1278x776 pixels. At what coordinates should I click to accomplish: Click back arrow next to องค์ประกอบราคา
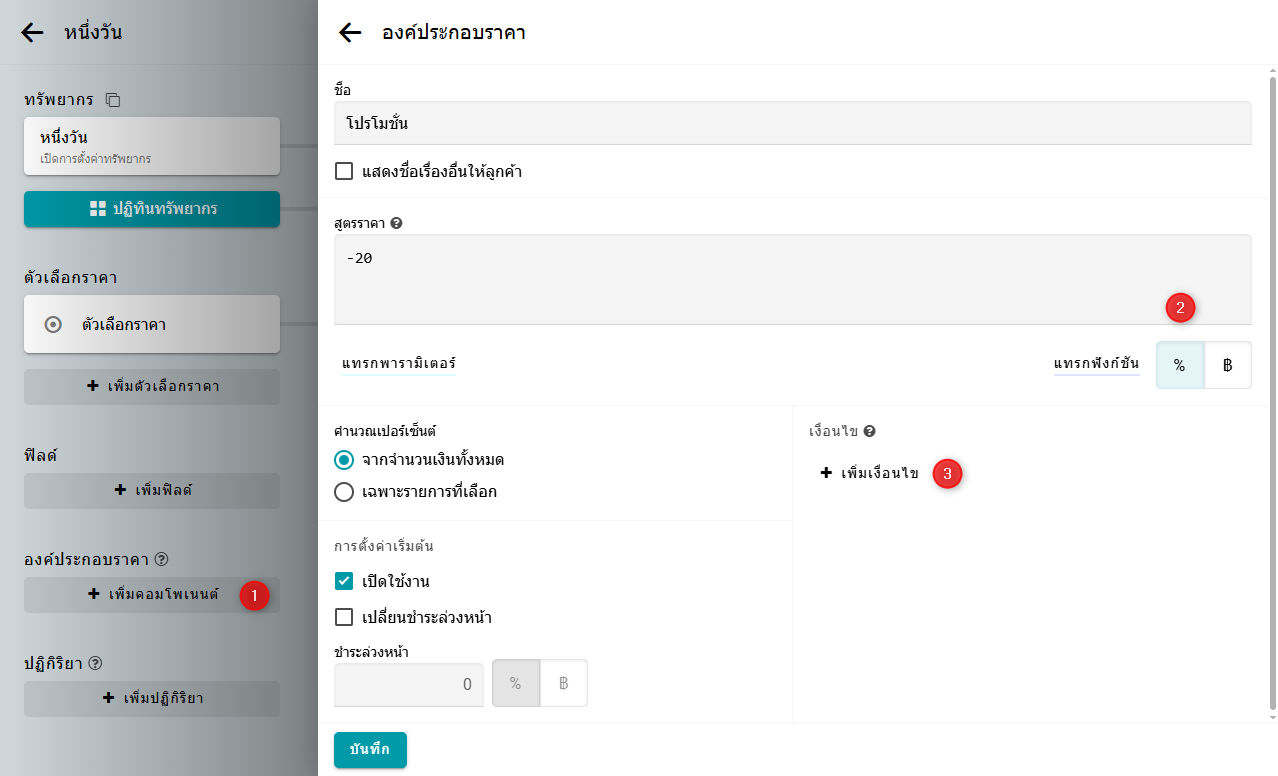pos(350,33)
